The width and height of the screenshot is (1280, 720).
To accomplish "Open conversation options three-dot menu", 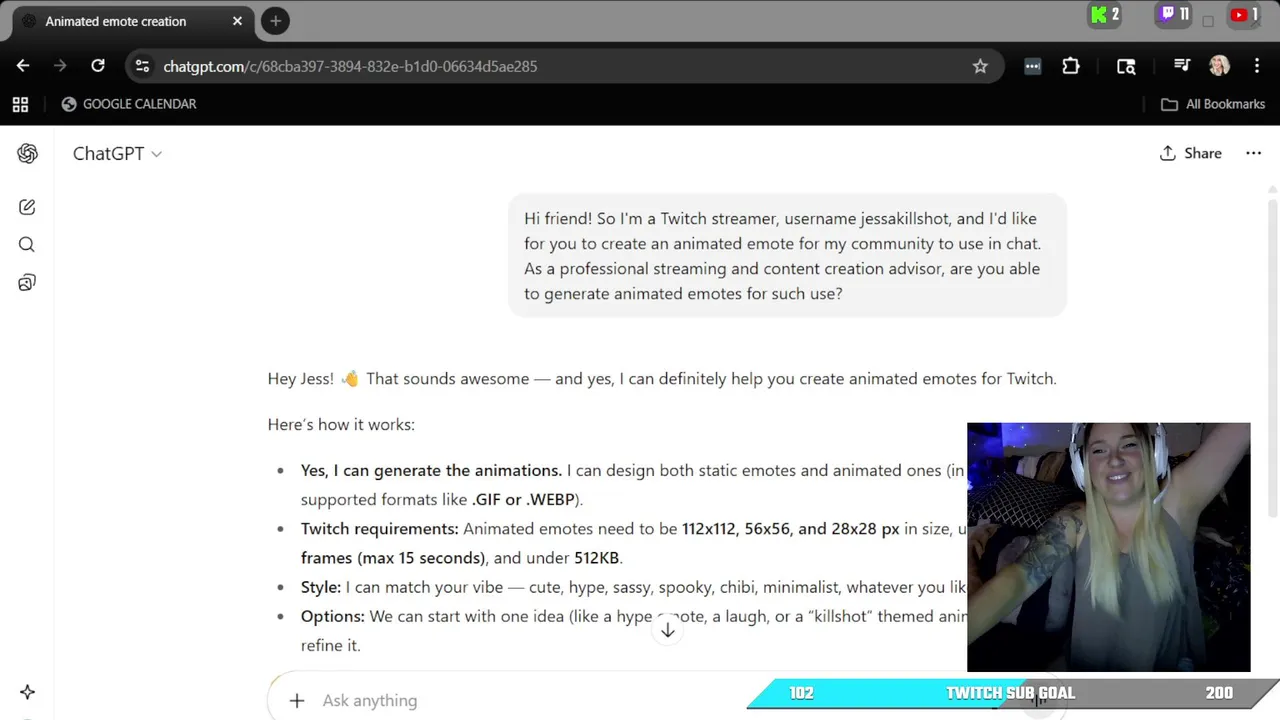I will (x=1253, y=153).
